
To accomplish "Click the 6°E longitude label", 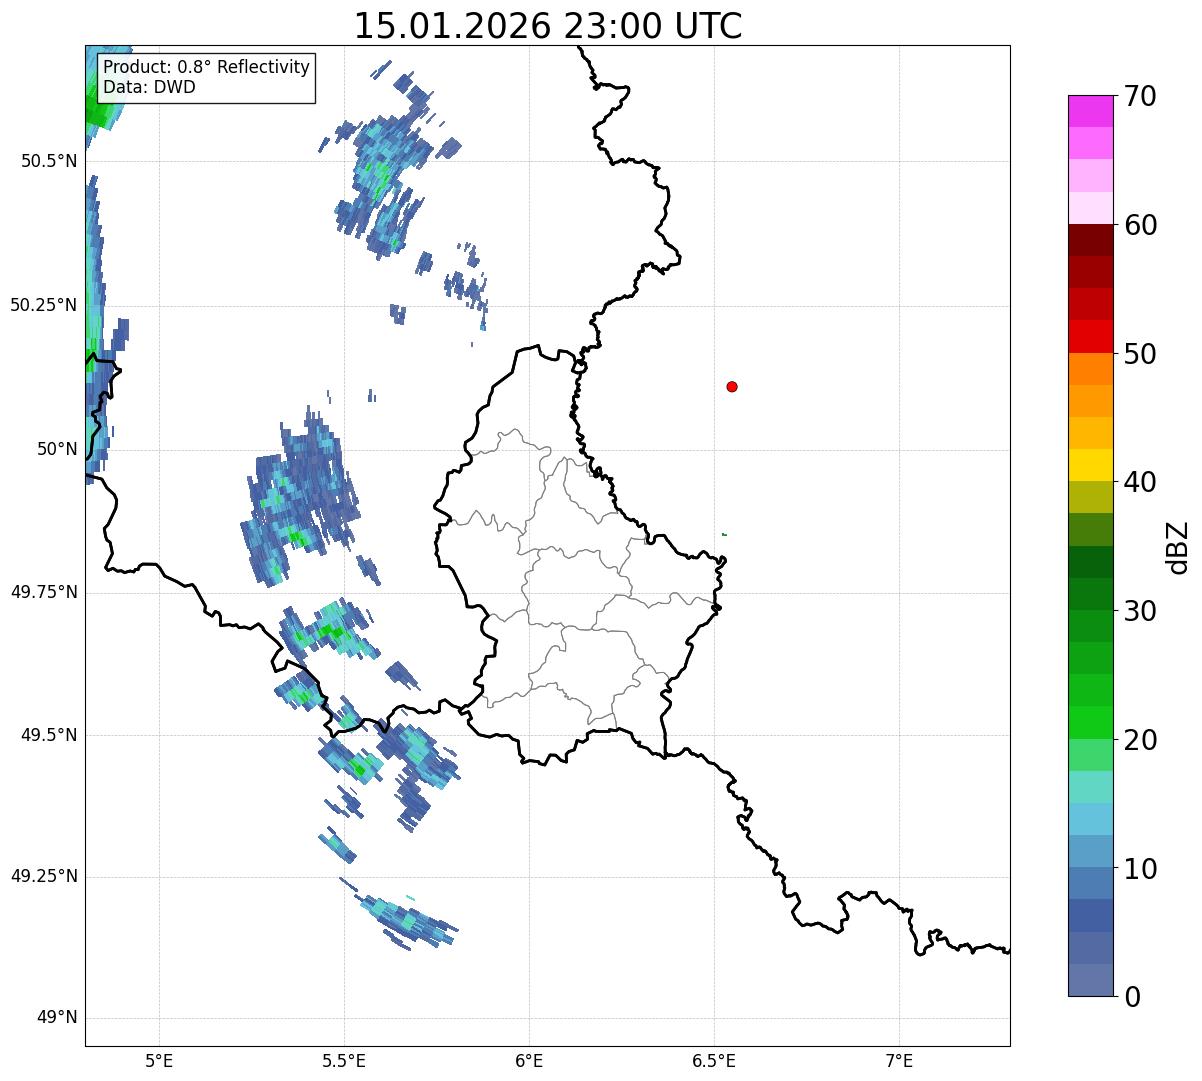I will [x=529, y=1060].
